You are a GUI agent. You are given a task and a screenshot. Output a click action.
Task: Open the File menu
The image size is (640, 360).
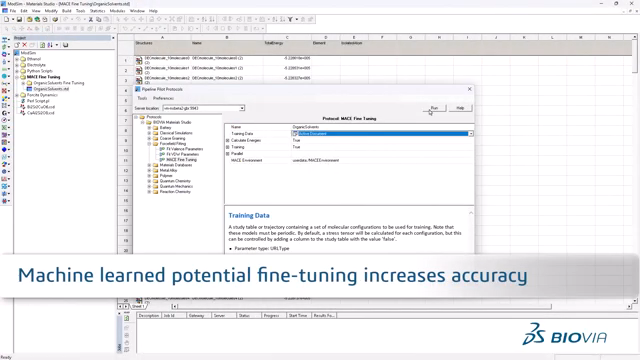(x=13, y=11)
